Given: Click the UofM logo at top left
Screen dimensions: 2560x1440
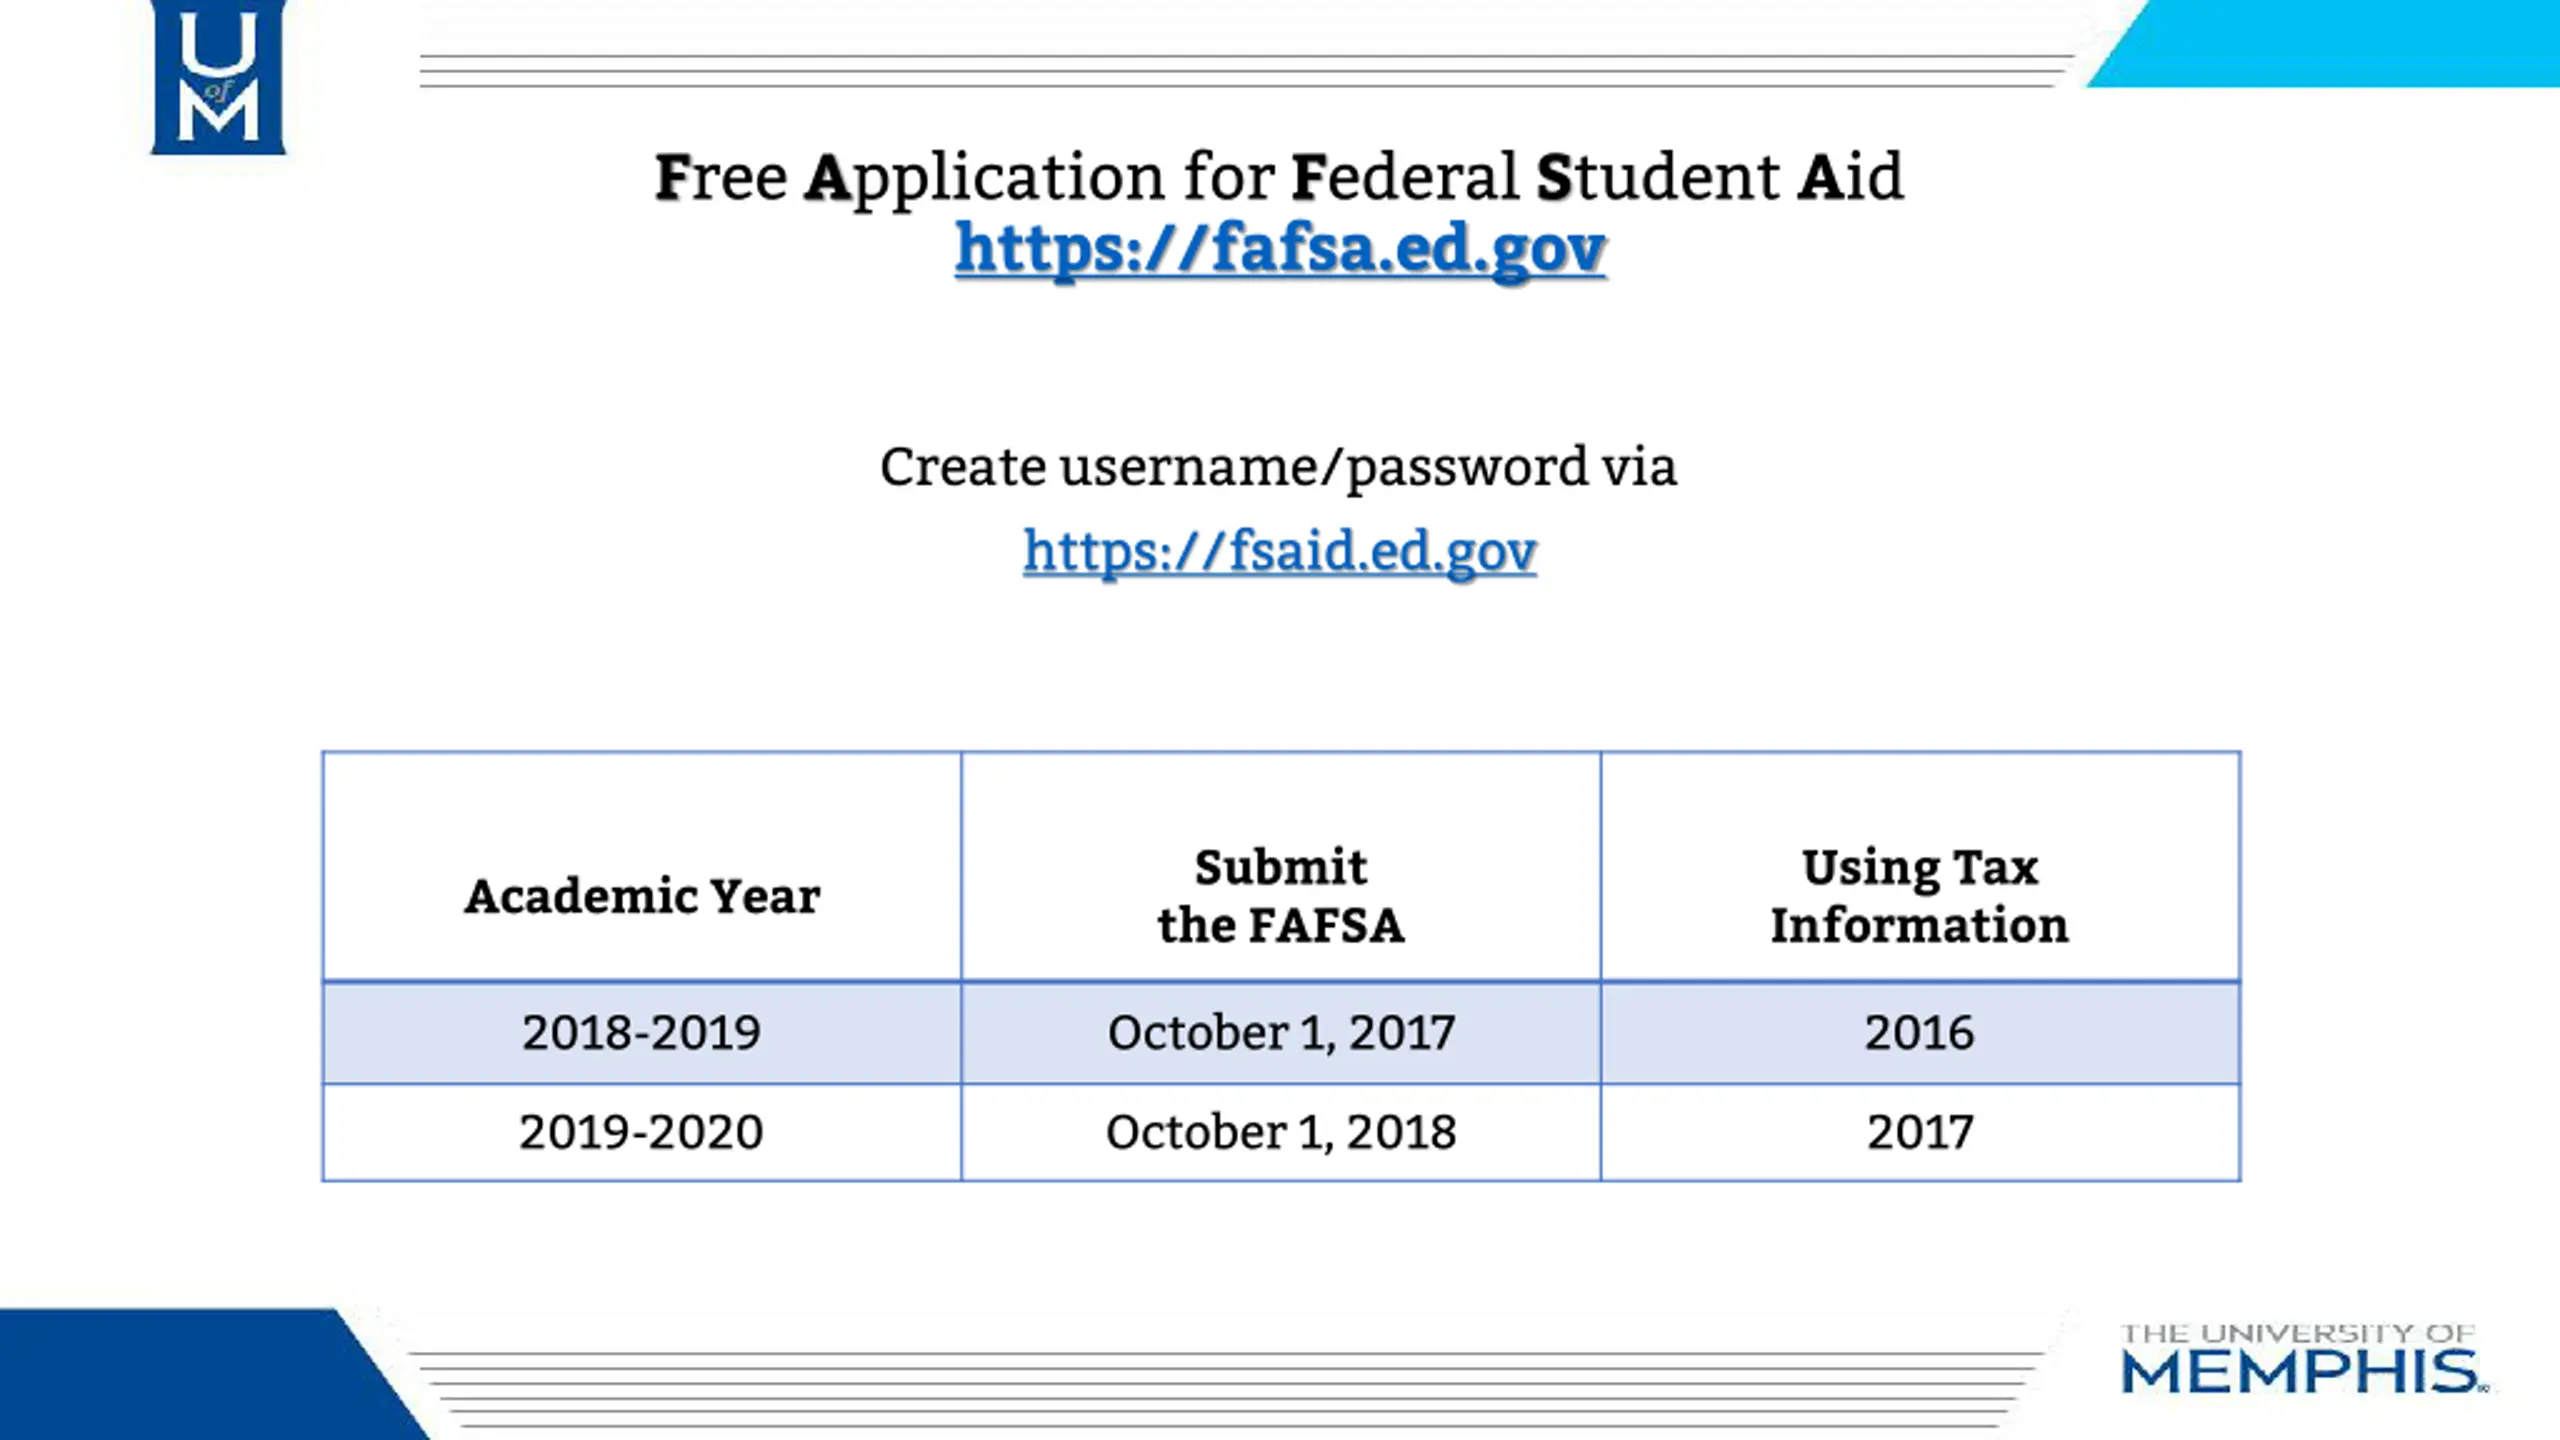Looking at the screenshot, I should [218, 78].
